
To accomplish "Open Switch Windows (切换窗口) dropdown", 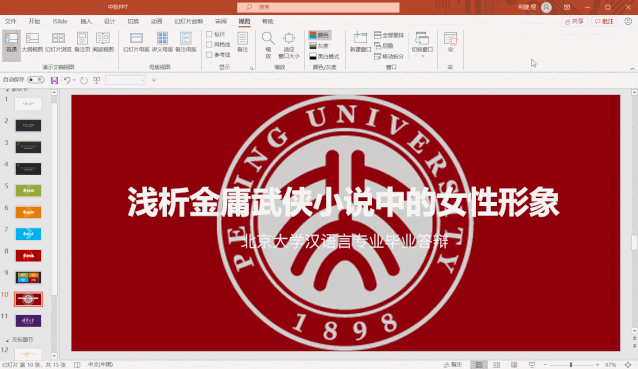I will [x=422, y=44].
